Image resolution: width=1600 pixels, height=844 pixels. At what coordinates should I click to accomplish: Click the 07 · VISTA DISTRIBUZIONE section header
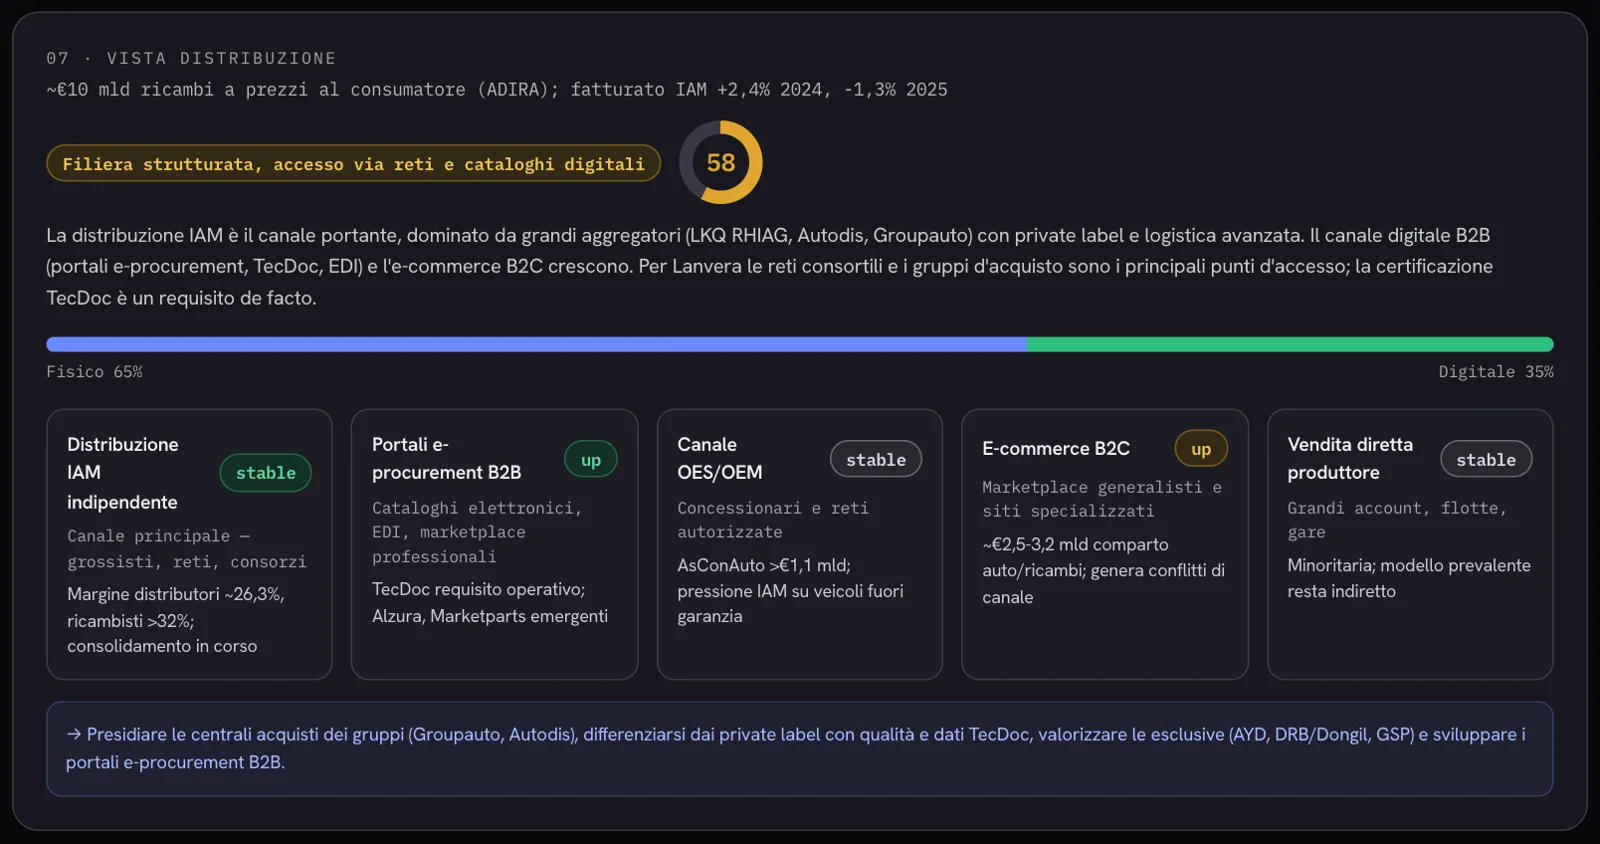(x=191, y=58)
